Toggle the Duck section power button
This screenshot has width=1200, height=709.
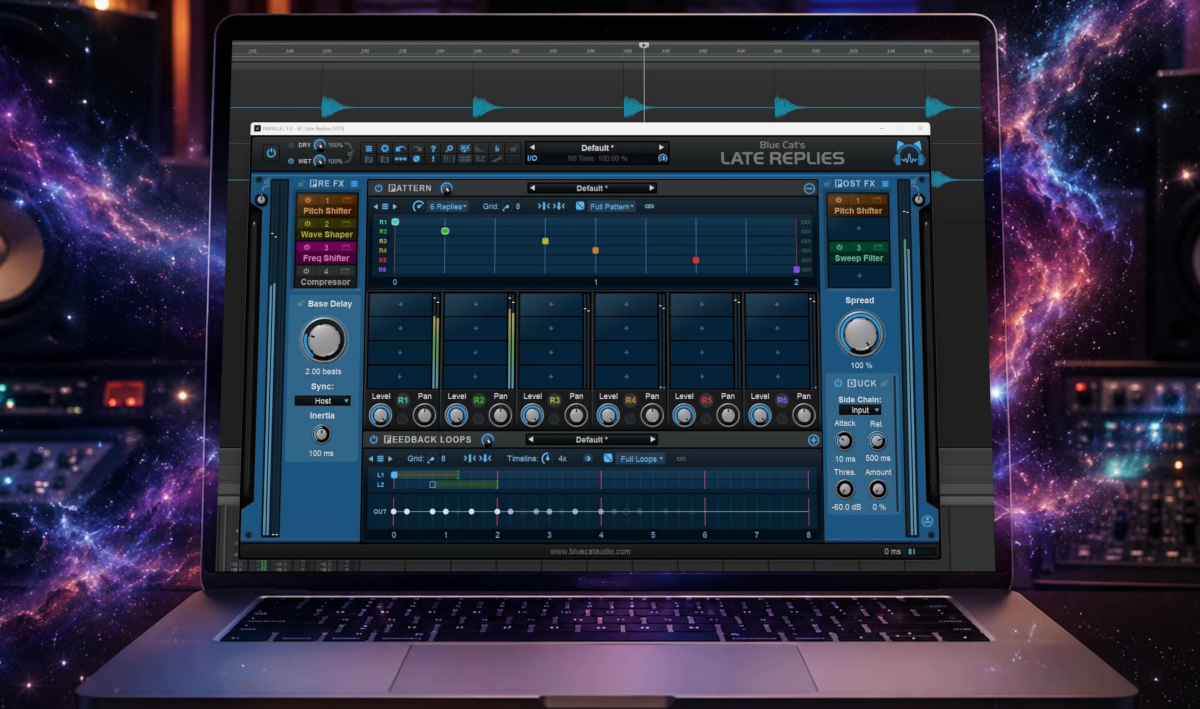click(x=838, y=383)
